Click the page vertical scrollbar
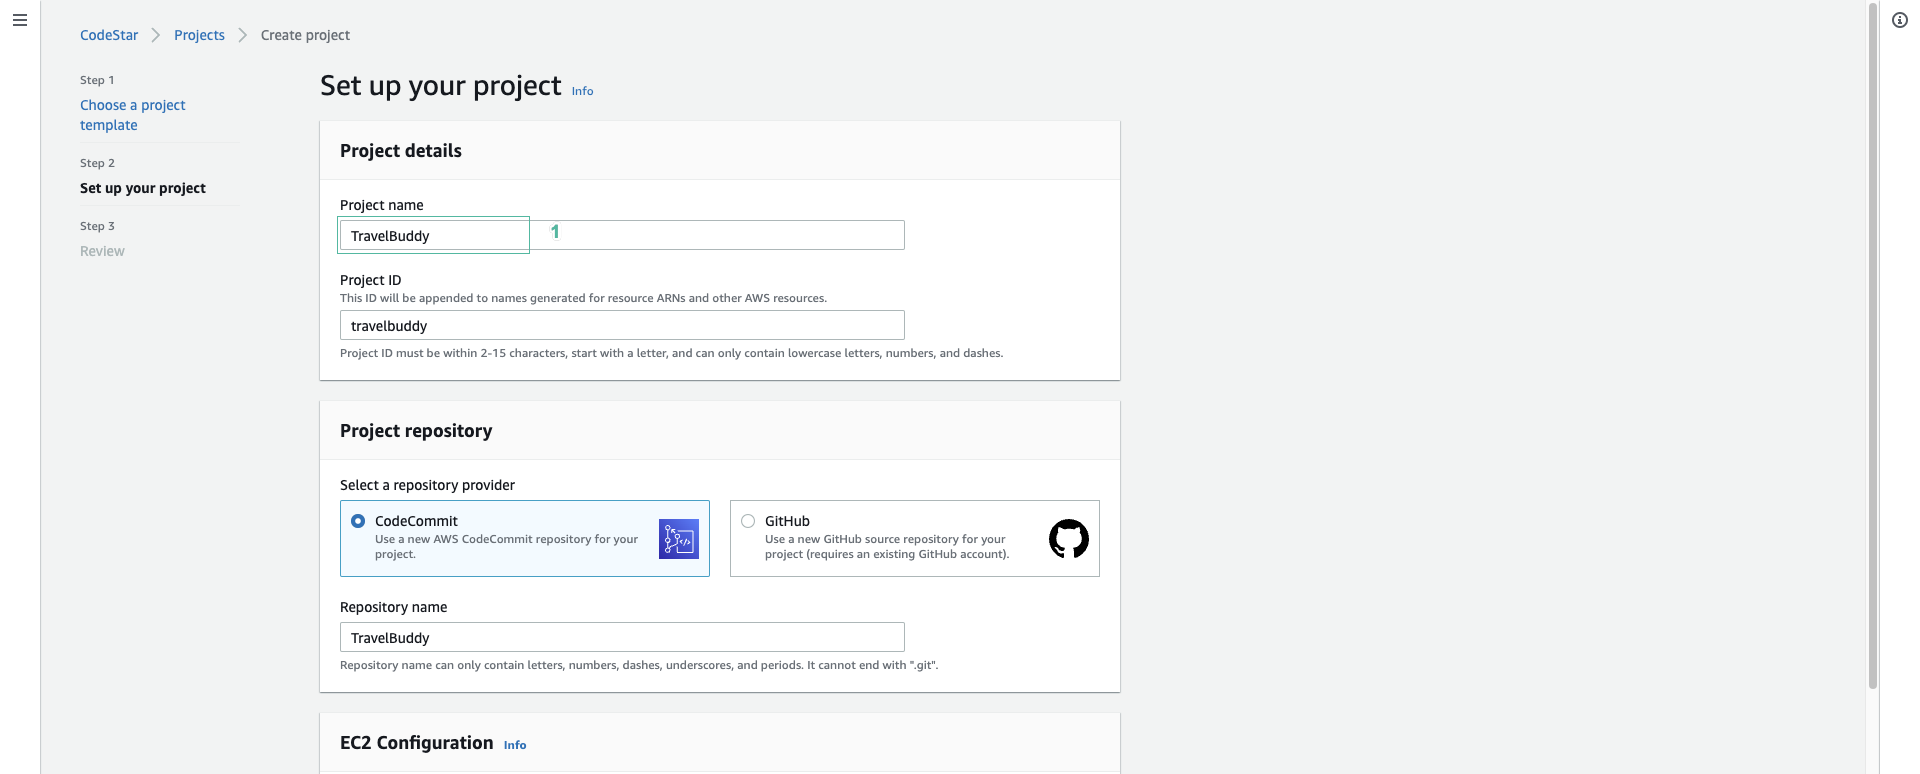 1873,346
